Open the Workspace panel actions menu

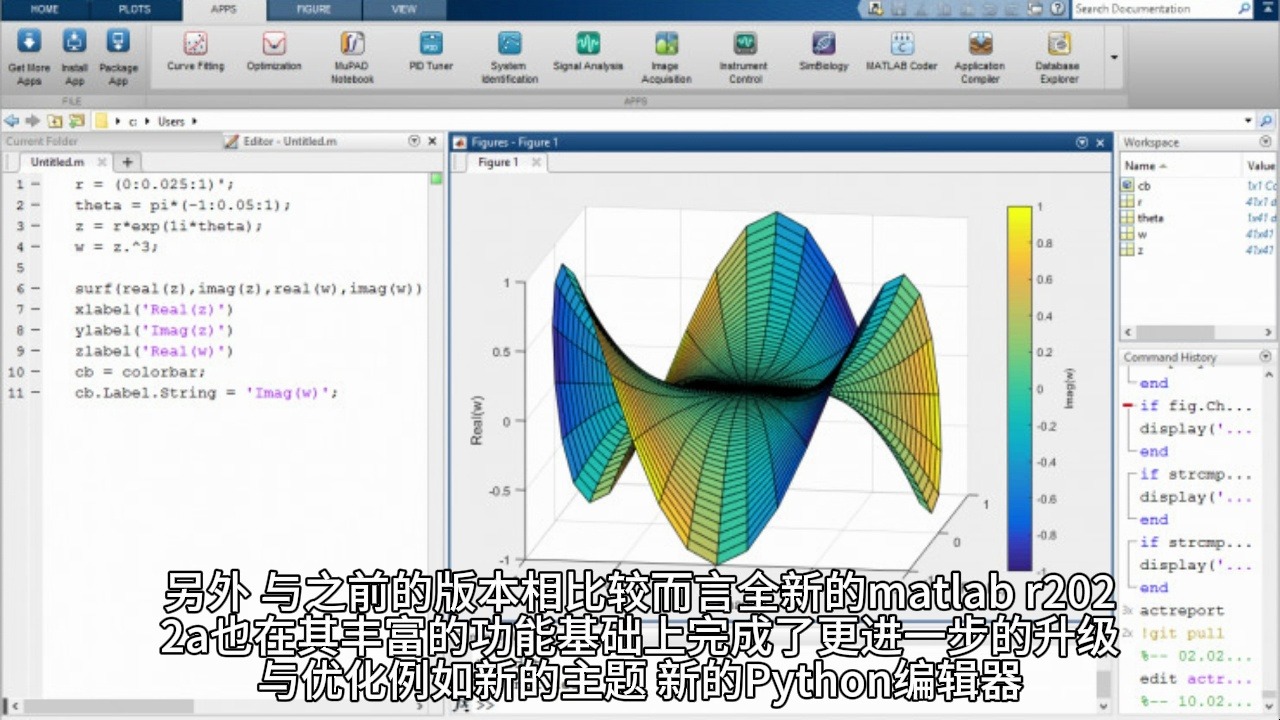pos(1262,142)
